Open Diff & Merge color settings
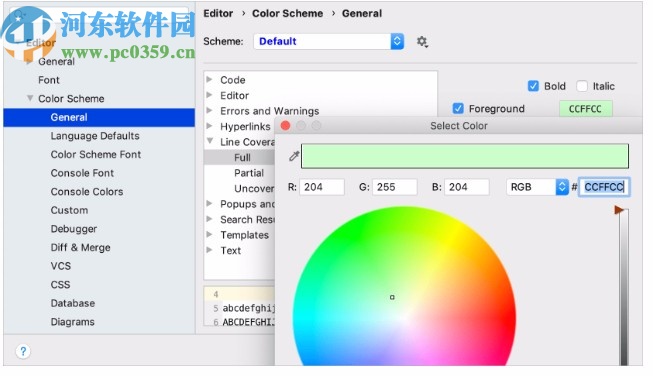 [x=80, y=247]
